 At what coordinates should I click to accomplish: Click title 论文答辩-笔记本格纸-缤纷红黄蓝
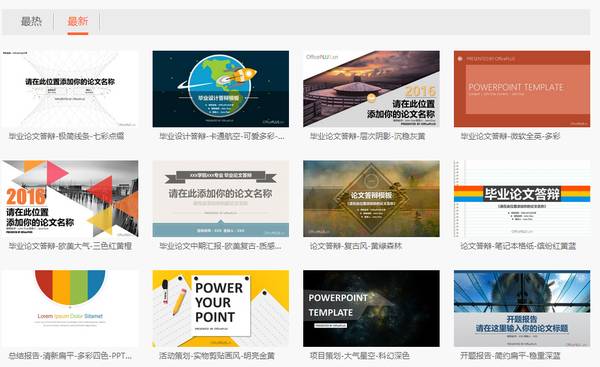pyautogui.click(x=518, y=246)
